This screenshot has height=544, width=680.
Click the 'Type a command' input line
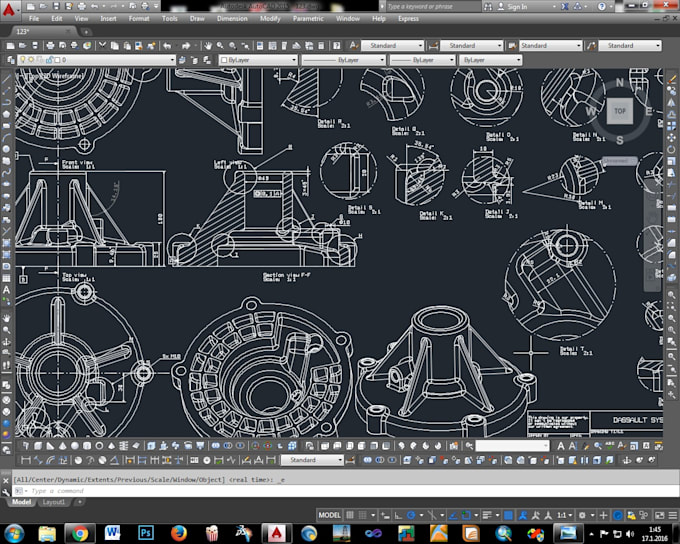(x=150, y=491)
